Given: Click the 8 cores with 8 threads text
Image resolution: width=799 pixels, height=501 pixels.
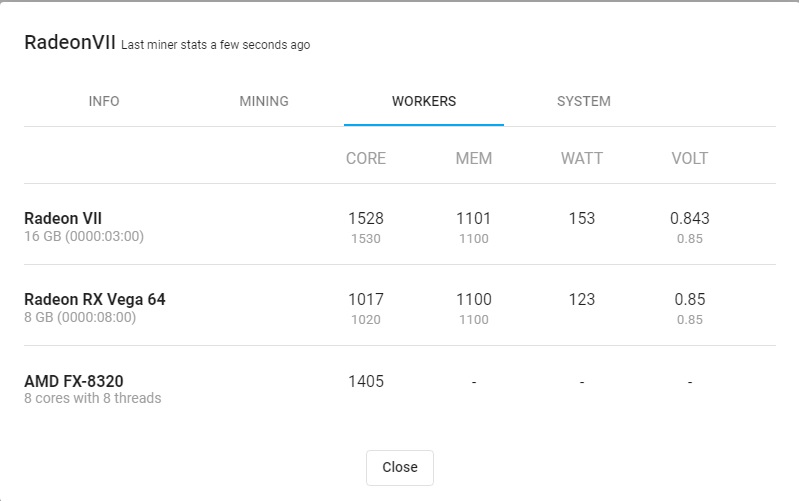Looking at the screenshot, I should click(x=93, y=398).
